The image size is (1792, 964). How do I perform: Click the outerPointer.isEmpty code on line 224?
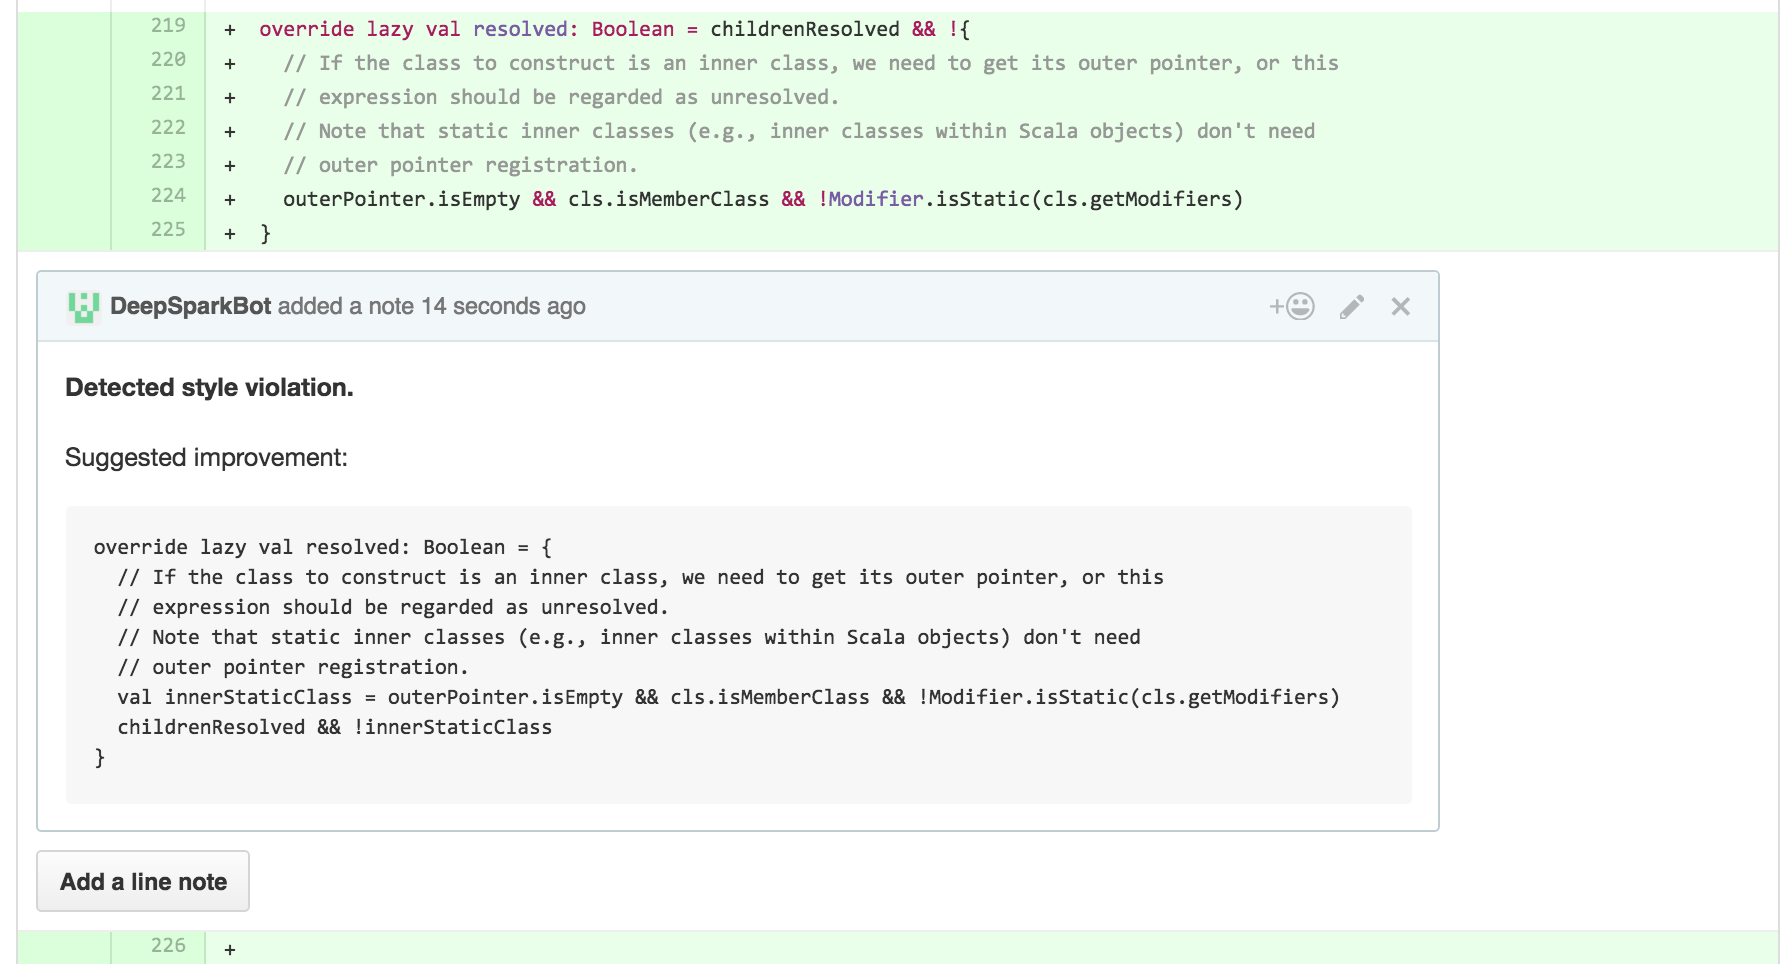(x=401, y=199)
